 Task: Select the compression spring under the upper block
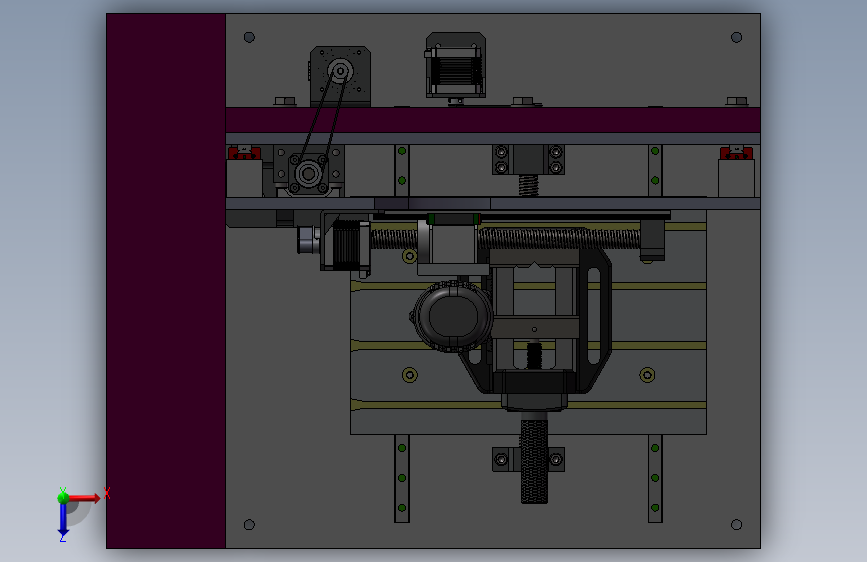click(x=529, y=185)
